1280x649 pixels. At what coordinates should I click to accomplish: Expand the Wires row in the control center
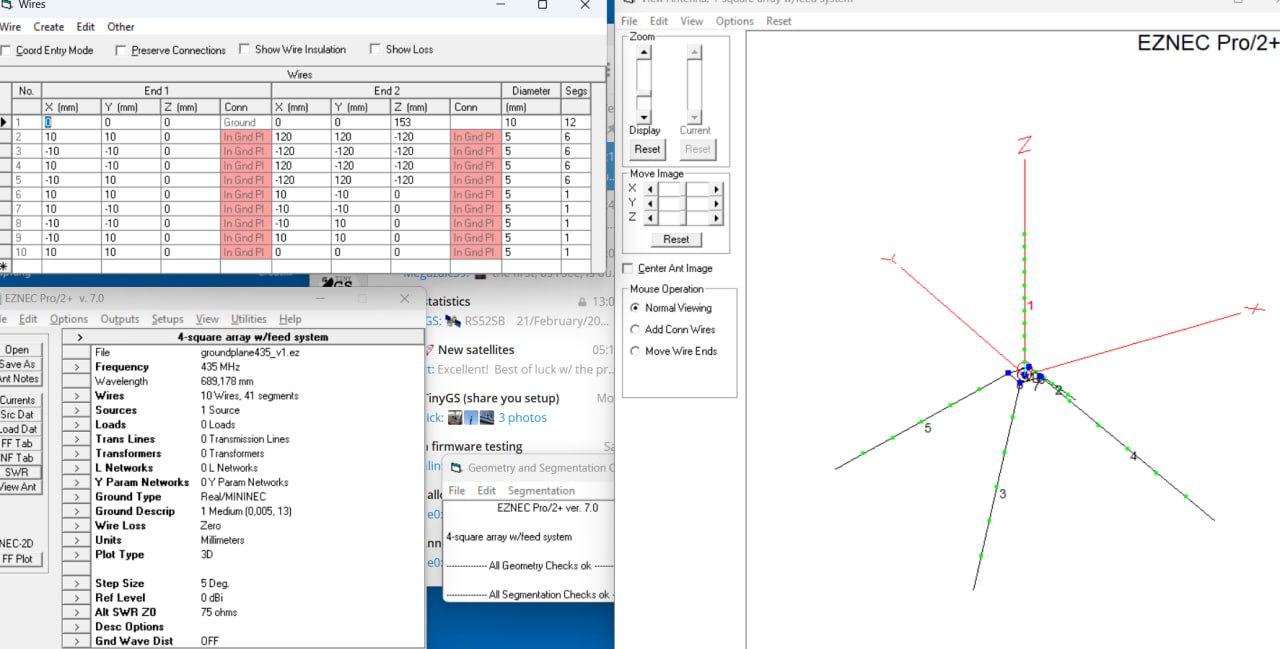[x=76, y=396]
